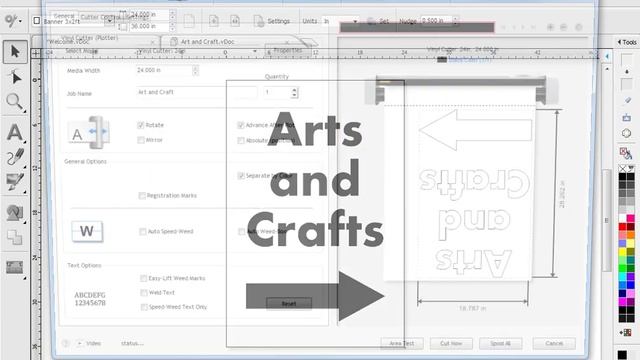Select the eraser icon in Tools panel

[627, 100]
